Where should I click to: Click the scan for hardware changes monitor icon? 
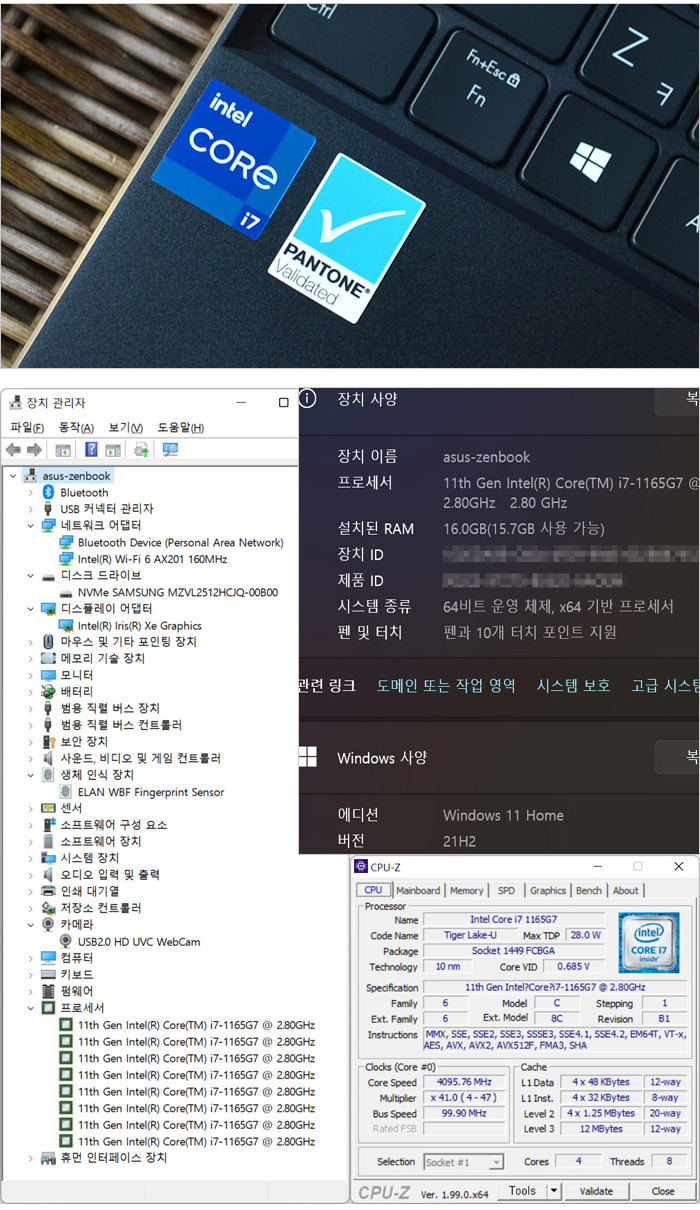click(170, 450)
